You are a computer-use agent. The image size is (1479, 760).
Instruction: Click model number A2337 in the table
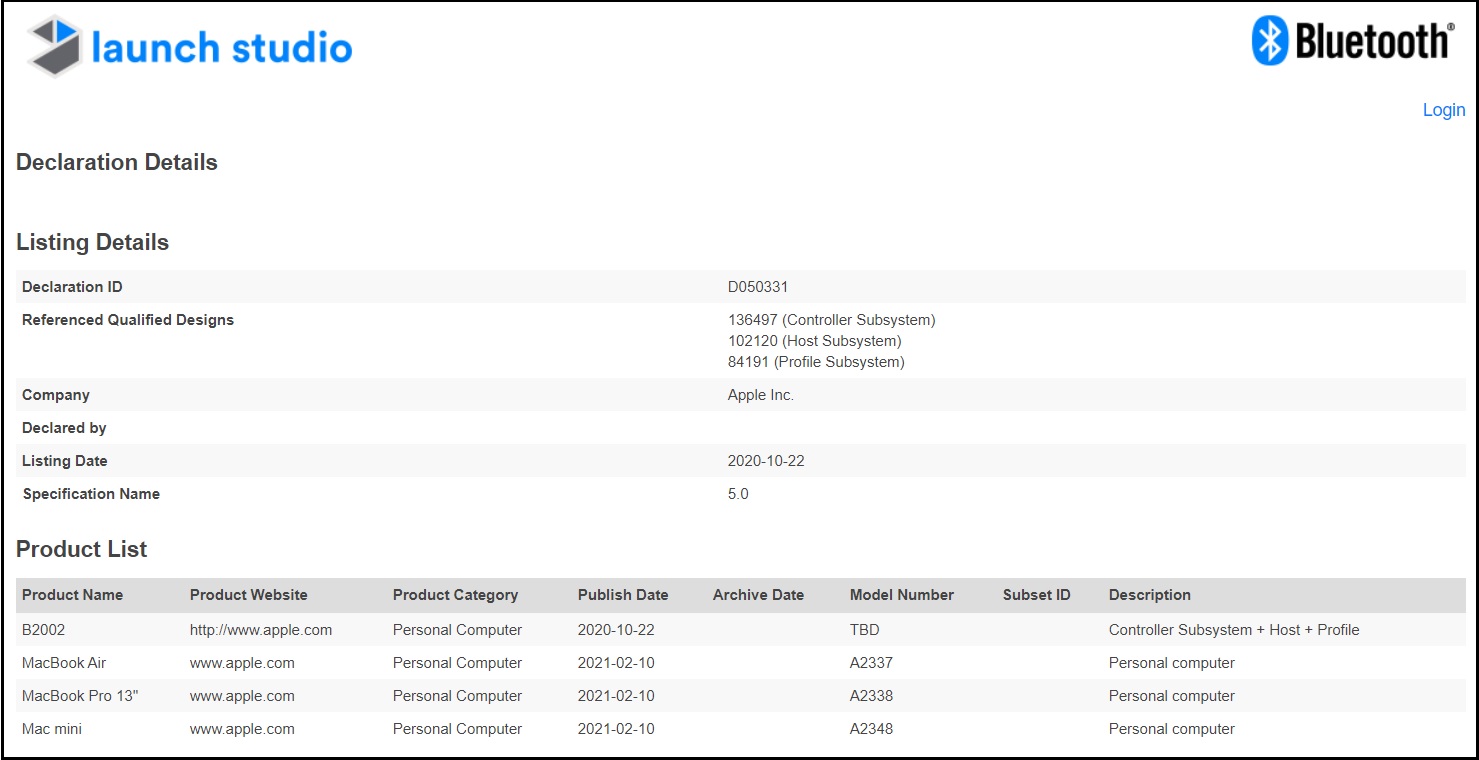(x=871, y=663)
